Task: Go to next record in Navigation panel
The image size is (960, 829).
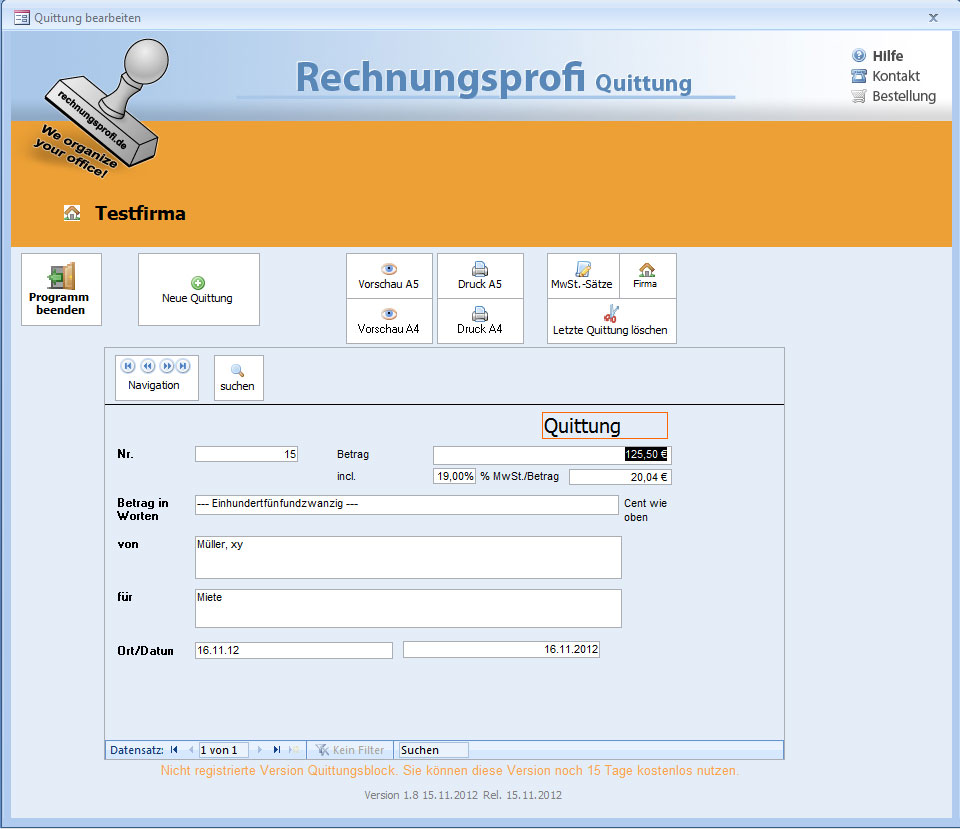Action: coord(167,366)
